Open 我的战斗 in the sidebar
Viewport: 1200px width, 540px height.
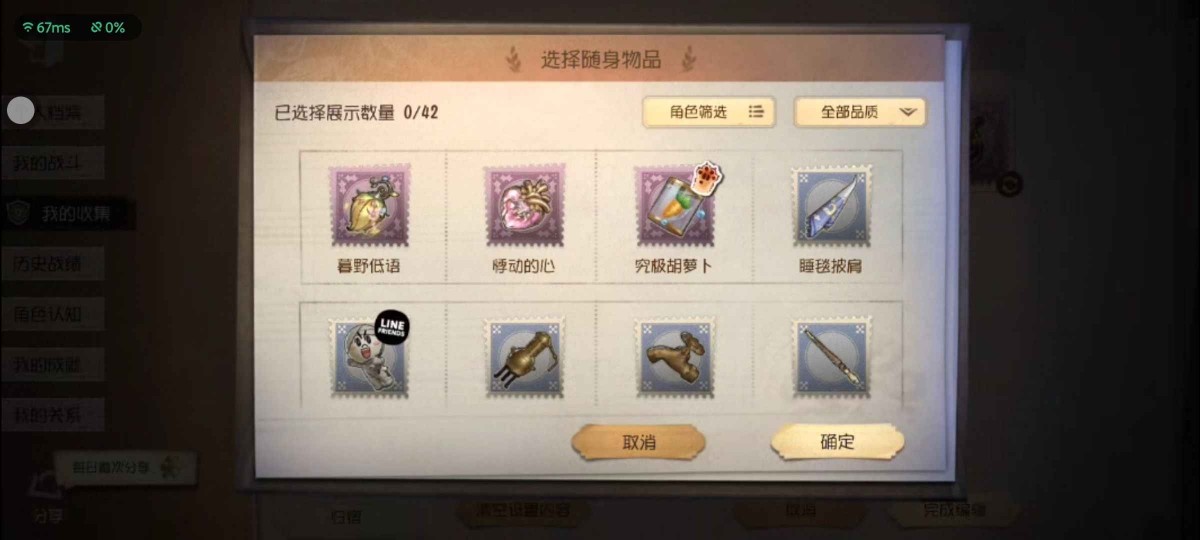[52, 163]
